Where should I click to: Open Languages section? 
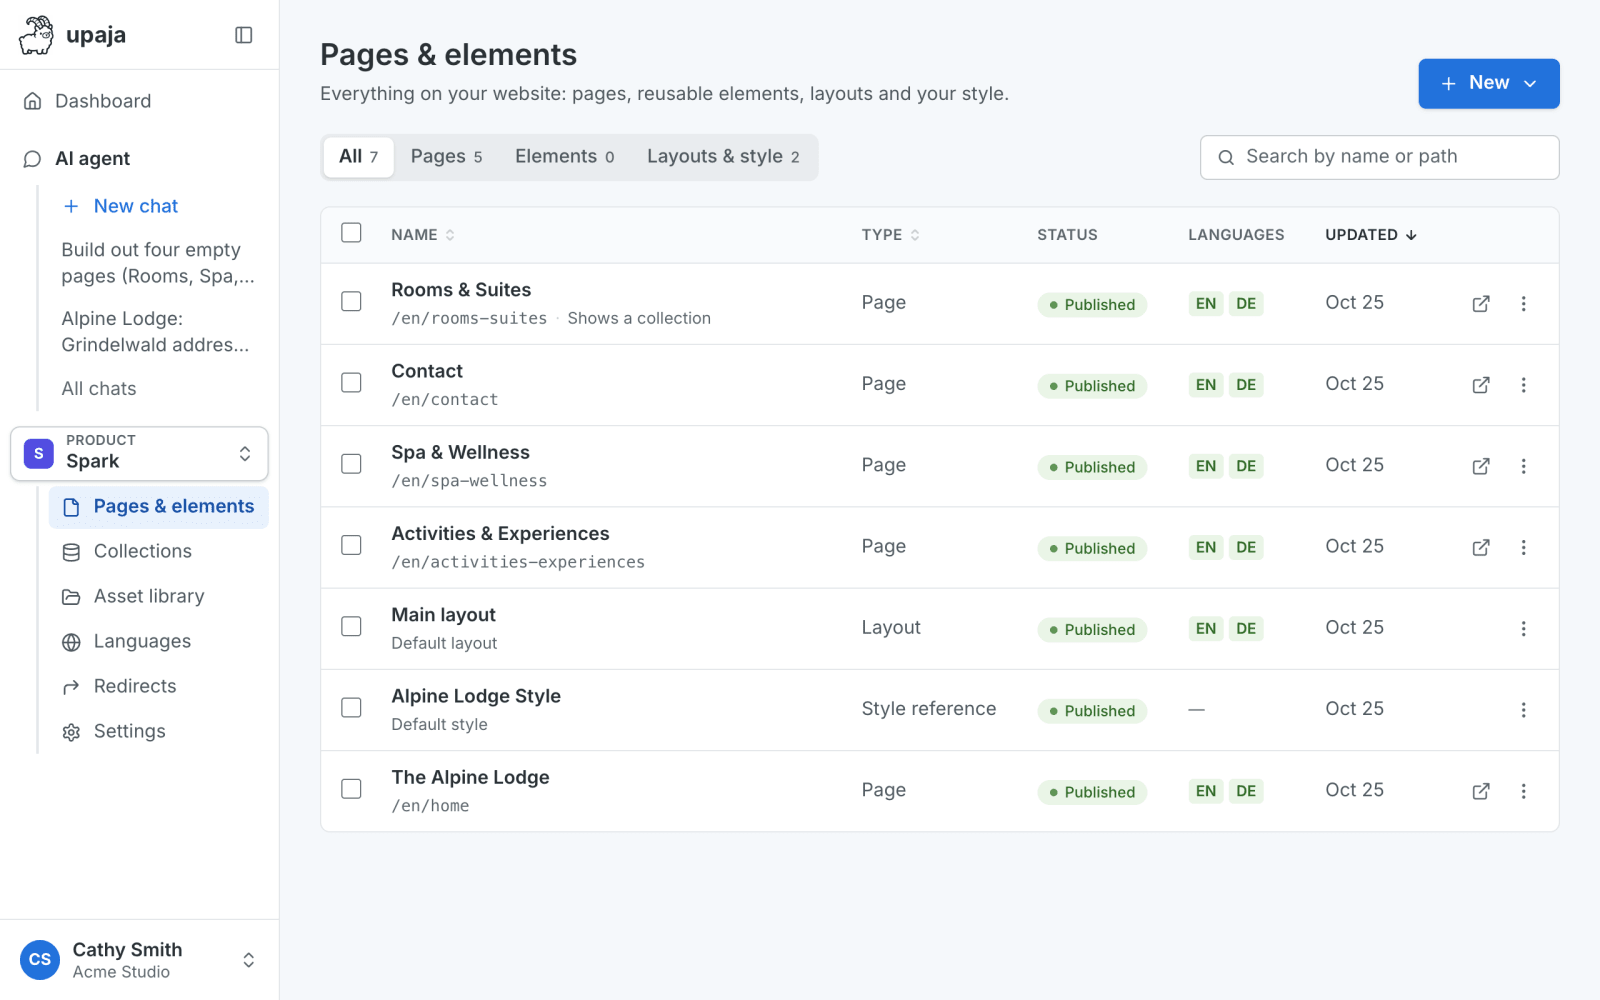tap(158, 641)
